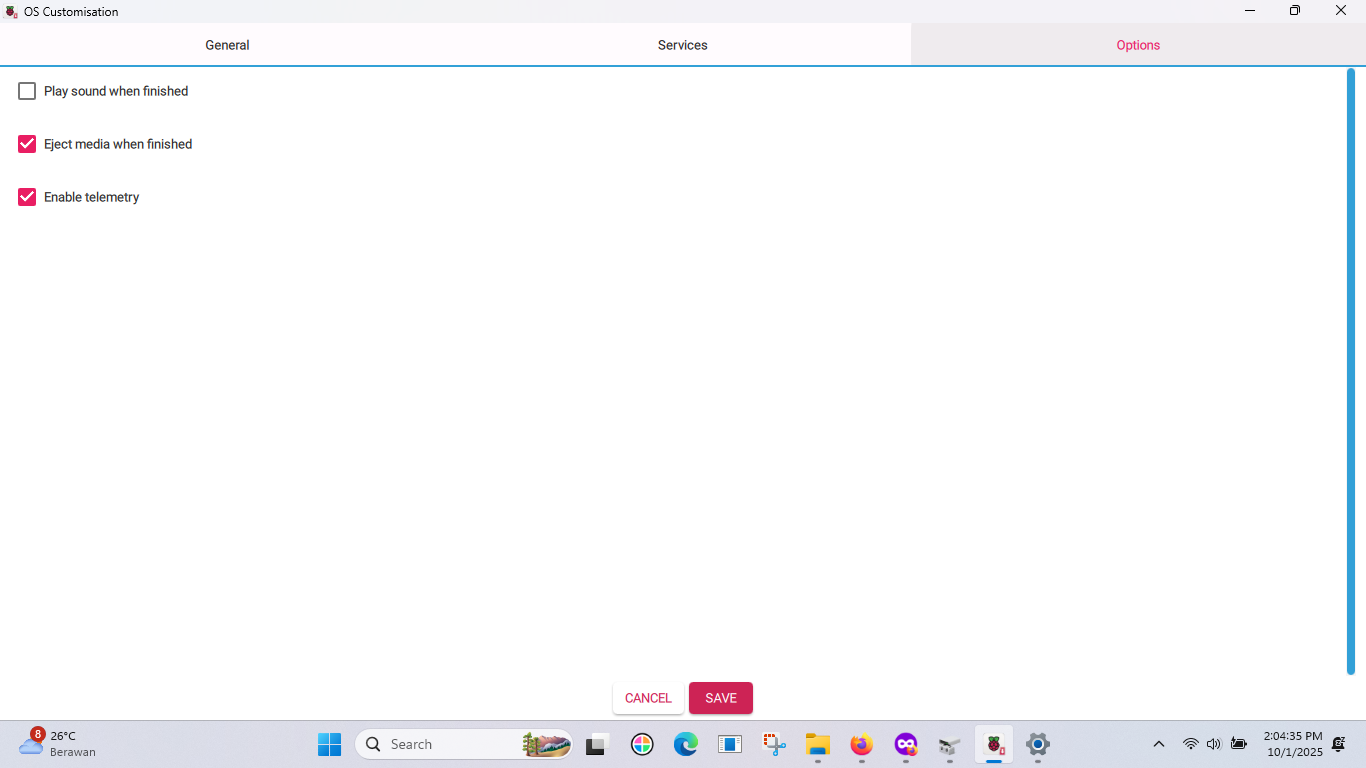Screen dimensions: 1366x768
Task: Open Snipping Tool from taskbar
Action: pyautogui.click(x=774, y=744)
